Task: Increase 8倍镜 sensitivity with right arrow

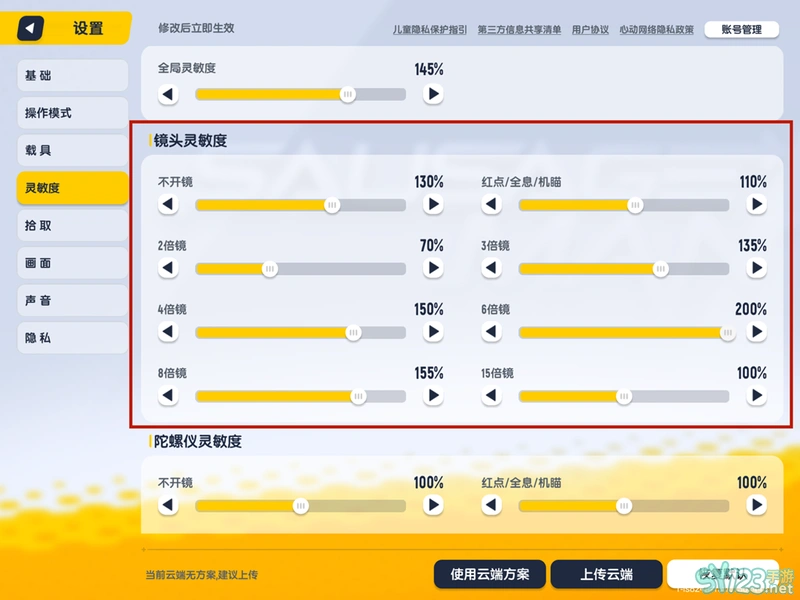Action: click(x=433, y=396)
